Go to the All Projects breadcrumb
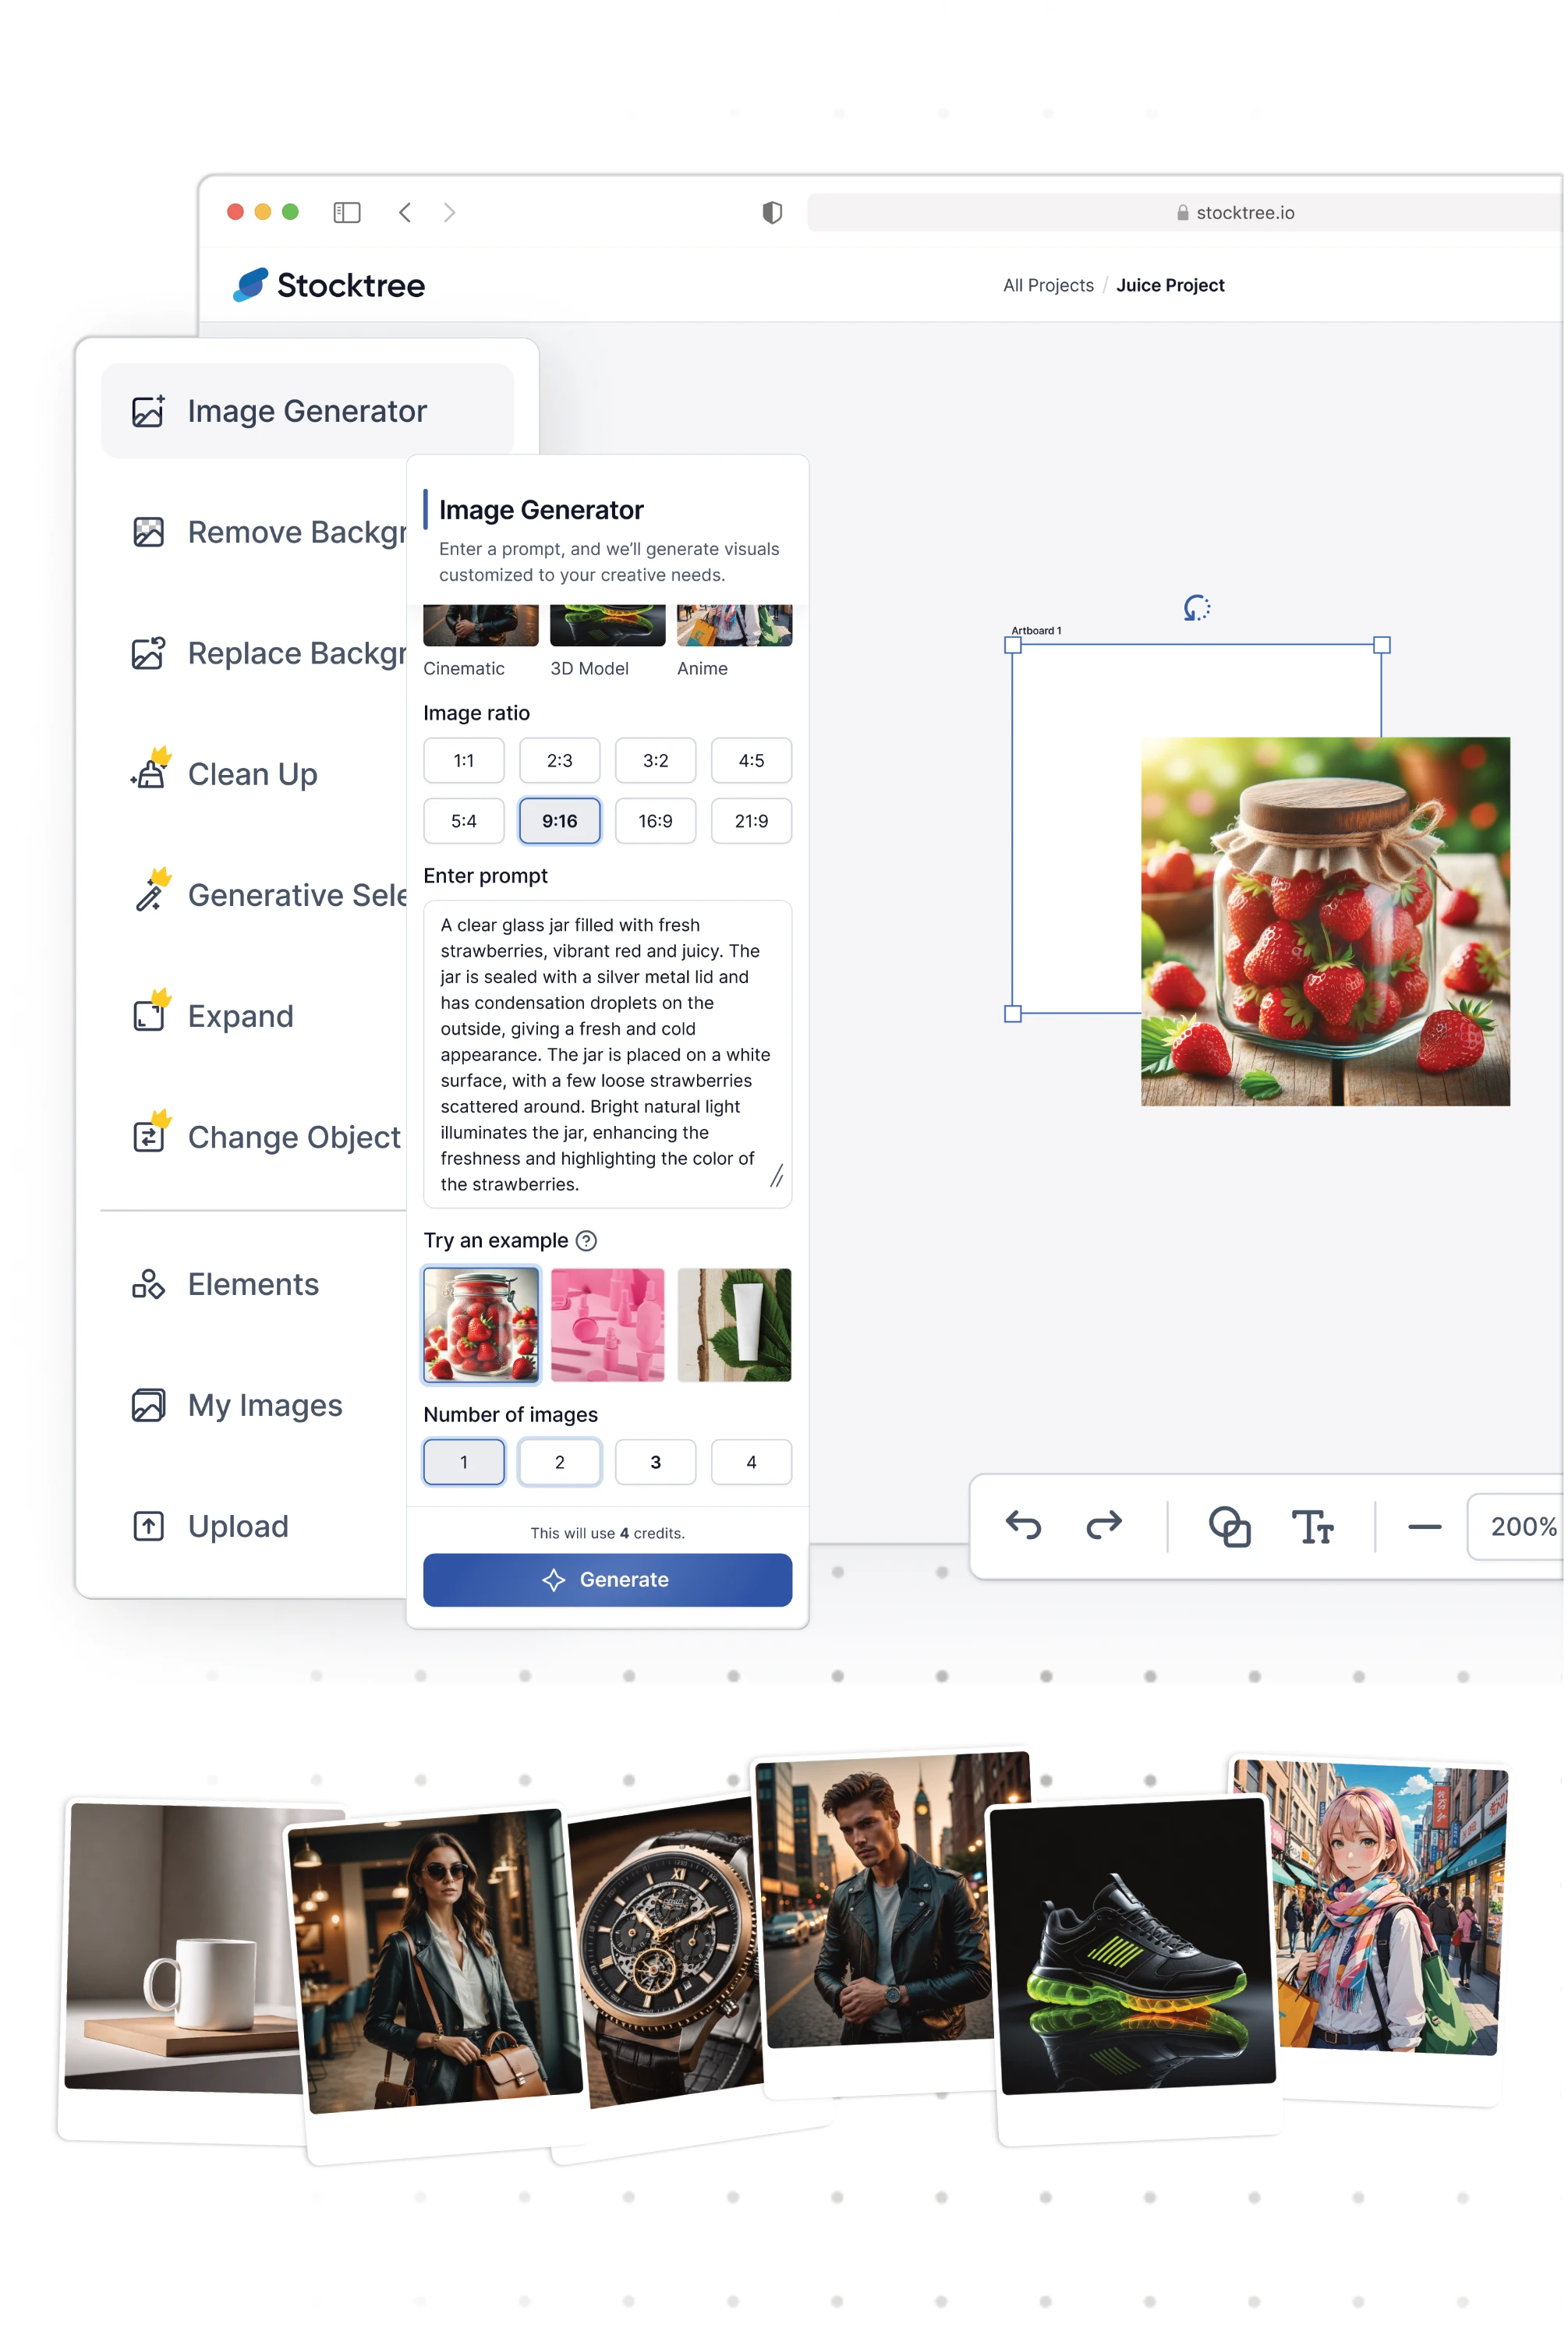This screenshot has height=2339, width=1568. point(1048,285)
